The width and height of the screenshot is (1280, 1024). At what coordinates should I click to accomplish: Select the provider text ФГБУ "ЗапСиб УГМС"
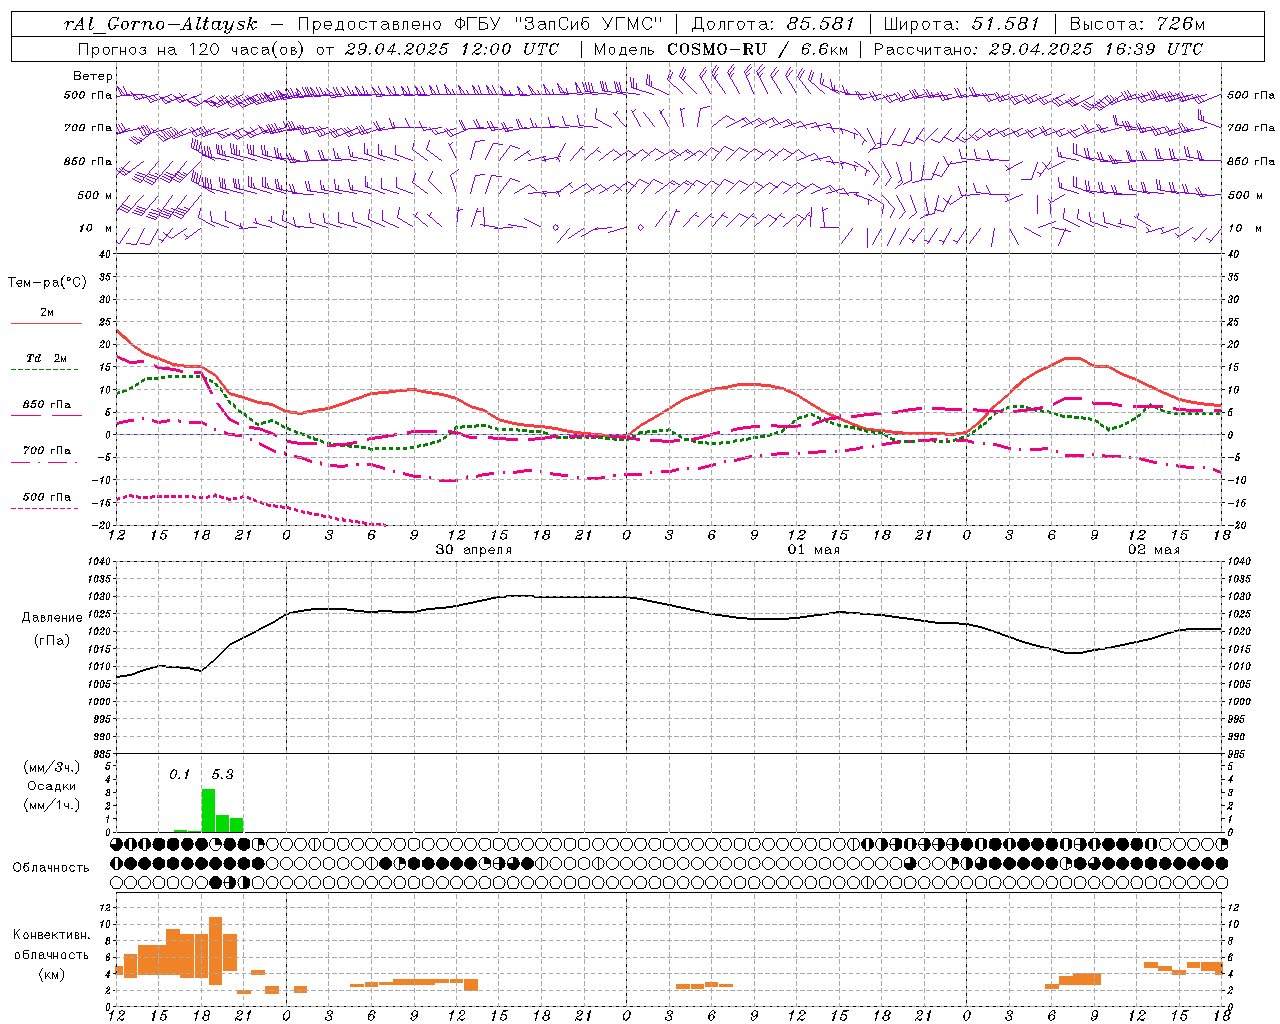click(558, 24)
